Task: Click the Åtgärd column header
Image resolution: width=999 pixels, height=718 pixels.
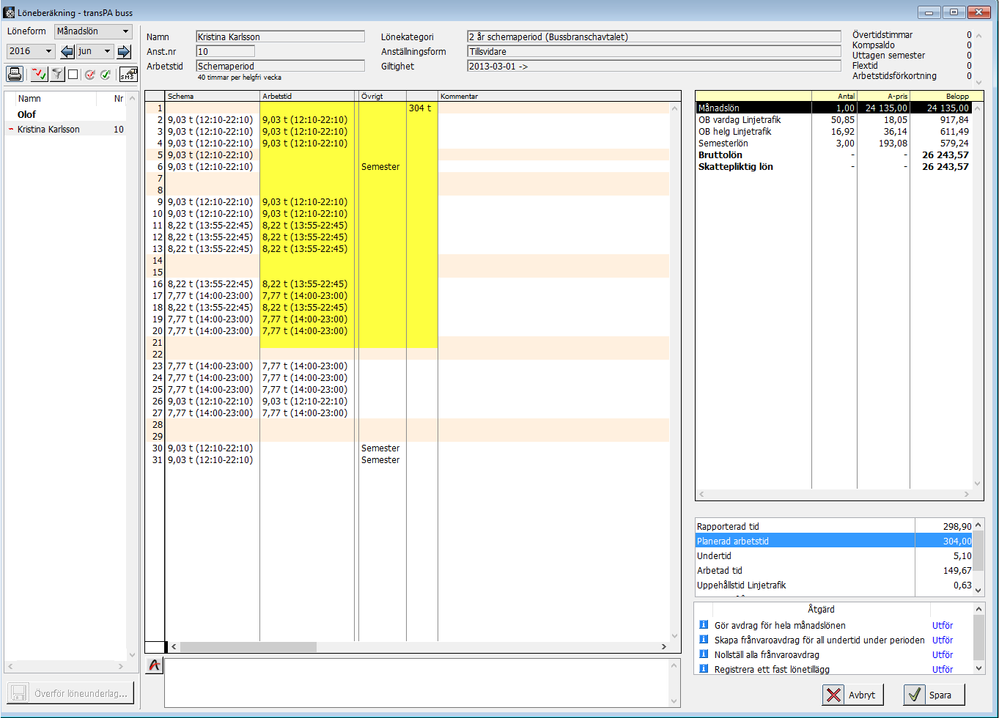Action: [821, 610]
